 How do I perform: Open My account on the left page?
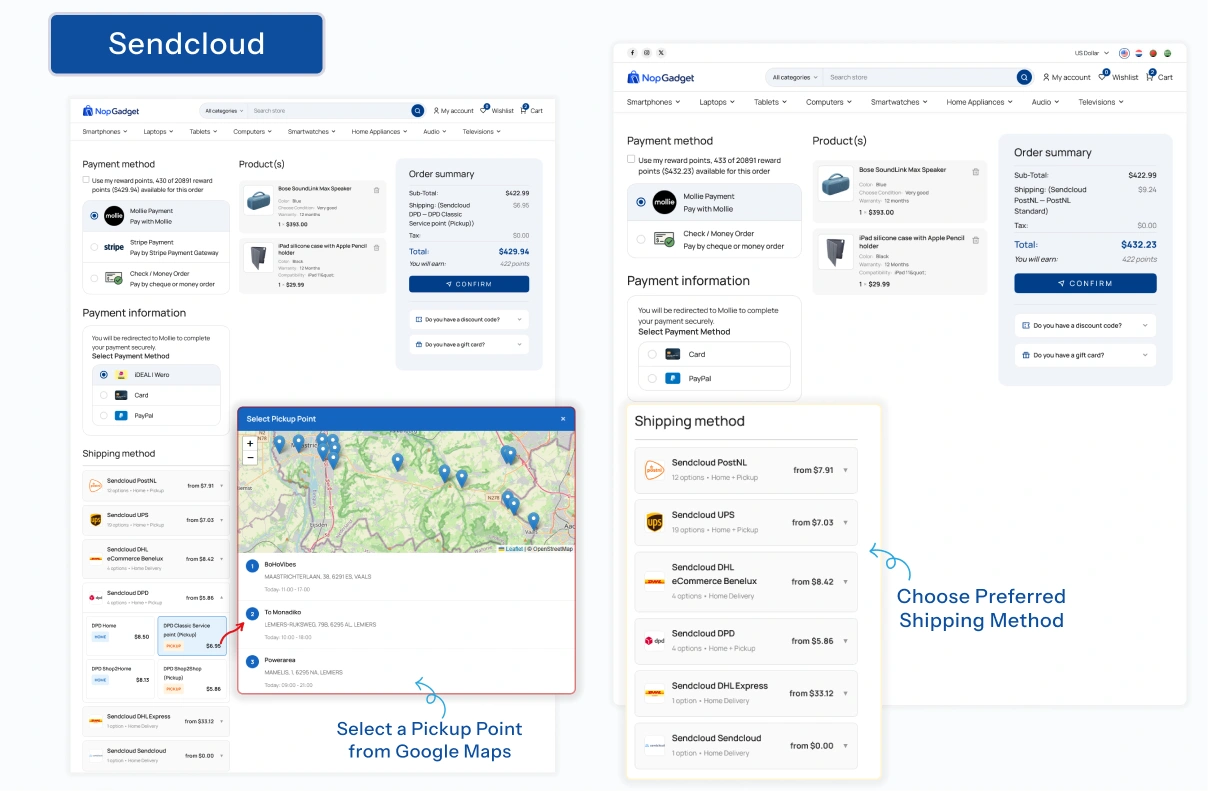click(453, 111)
